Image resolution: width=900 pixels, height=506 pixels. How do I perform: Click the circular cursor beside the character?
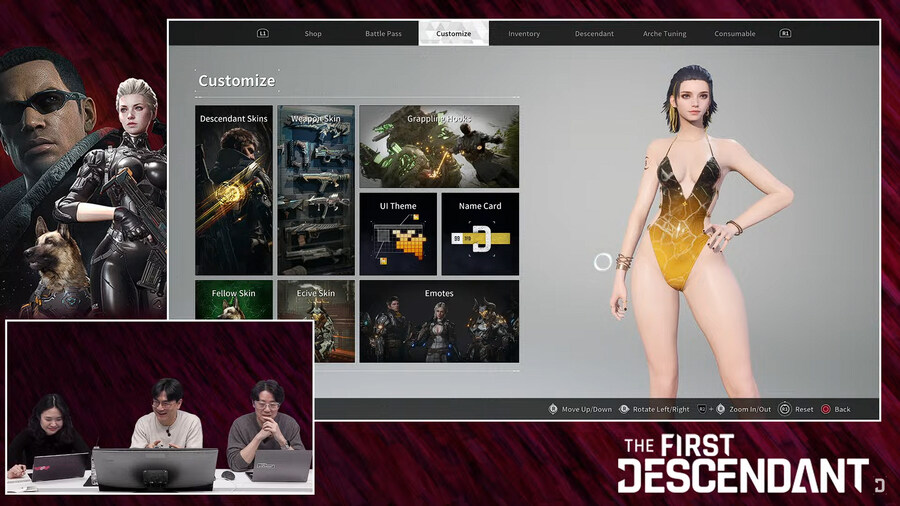(x=603, y=262)
